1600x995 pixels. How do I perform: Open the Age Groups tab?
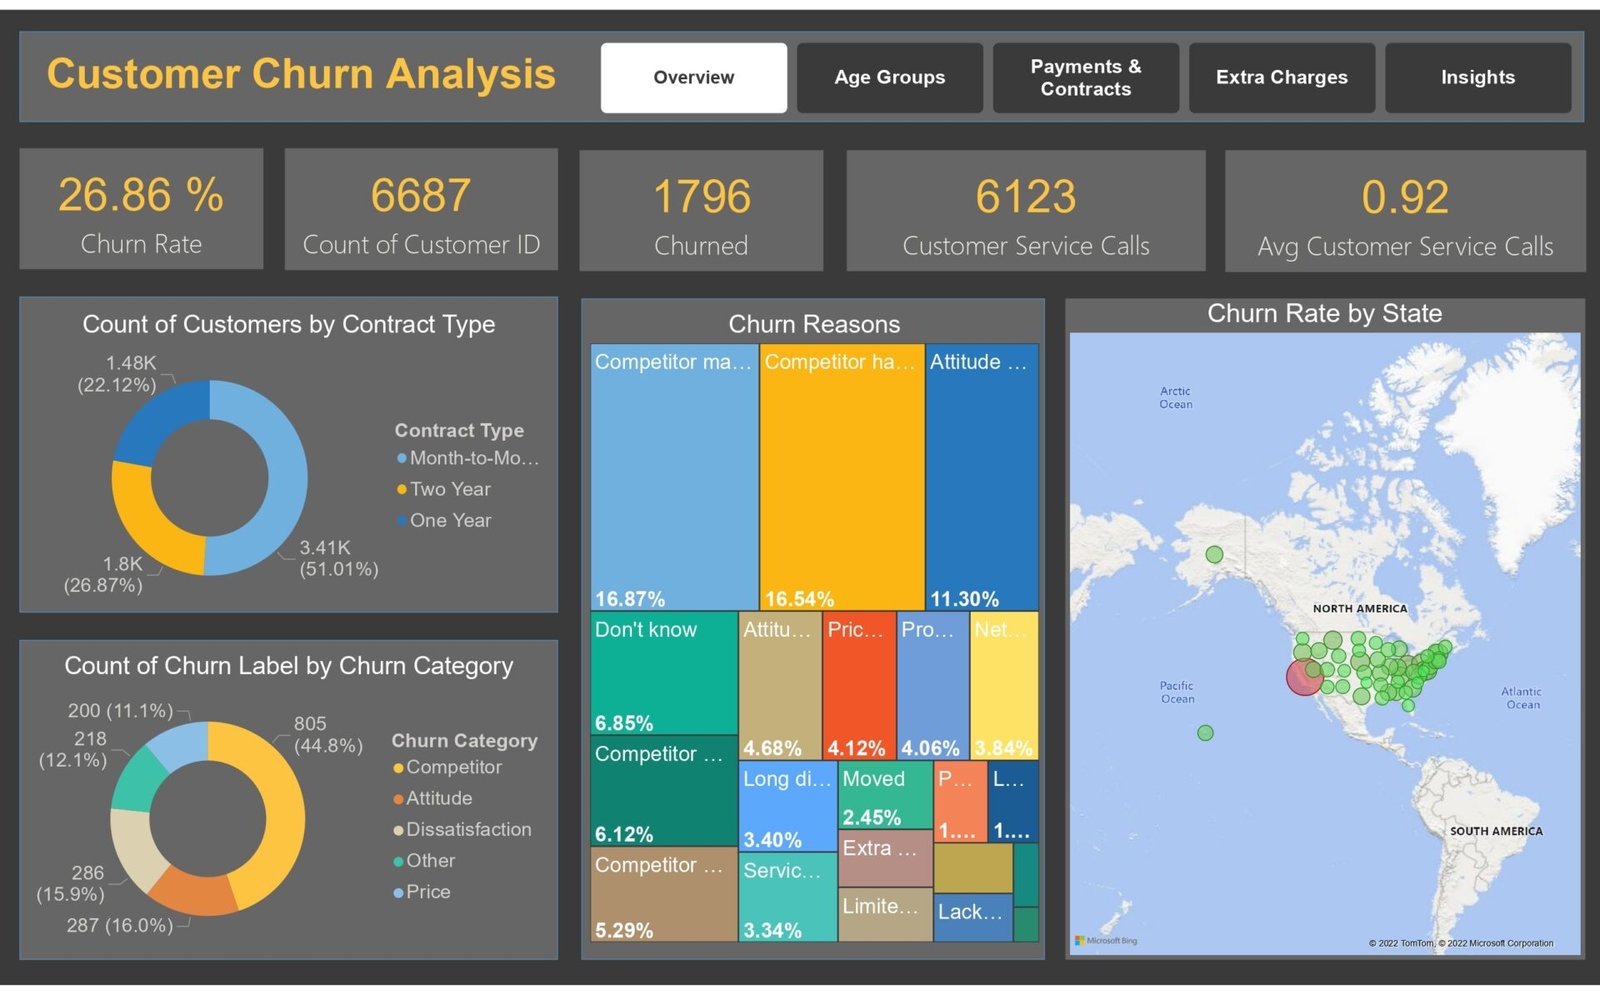pyautogui.click(x=889, y=77)
